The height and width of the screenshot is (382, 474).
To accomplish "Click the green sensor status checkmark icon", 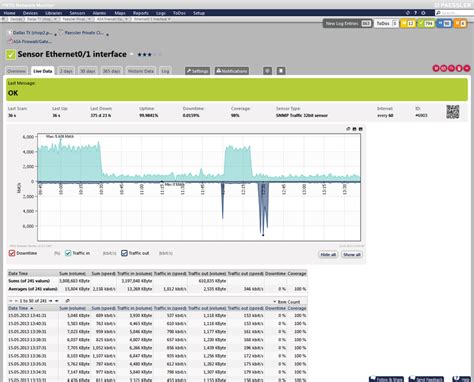I will click(11, 54).
